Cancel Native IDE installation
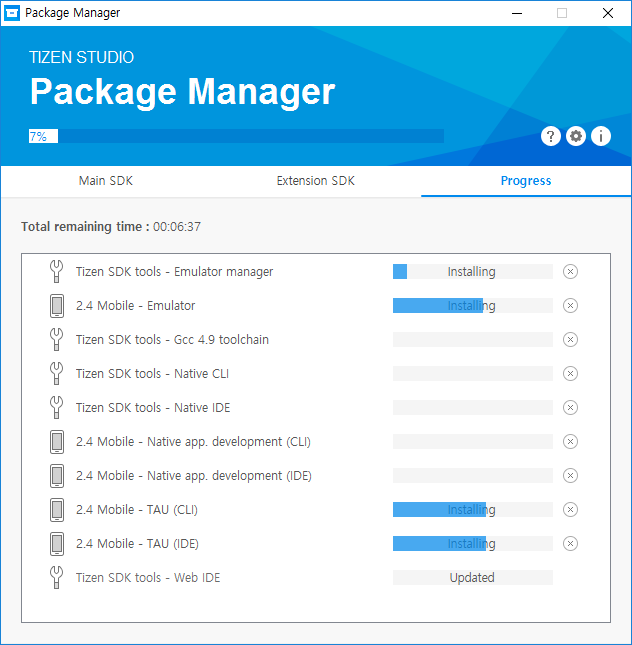Screen dimensions: 632x645 [x=570, y=408]
